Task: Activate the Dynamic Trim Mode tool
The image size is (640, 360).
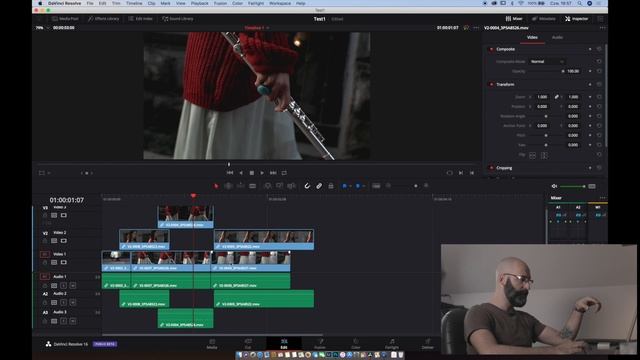Action: 241,186
